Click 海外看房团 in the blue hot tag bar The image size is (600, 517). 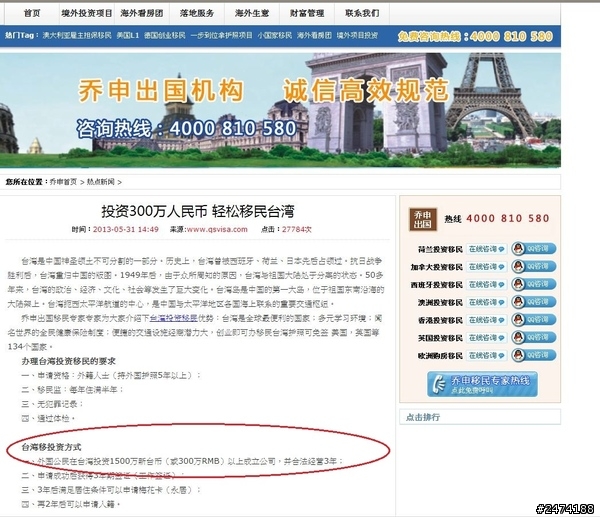[314, 36]
